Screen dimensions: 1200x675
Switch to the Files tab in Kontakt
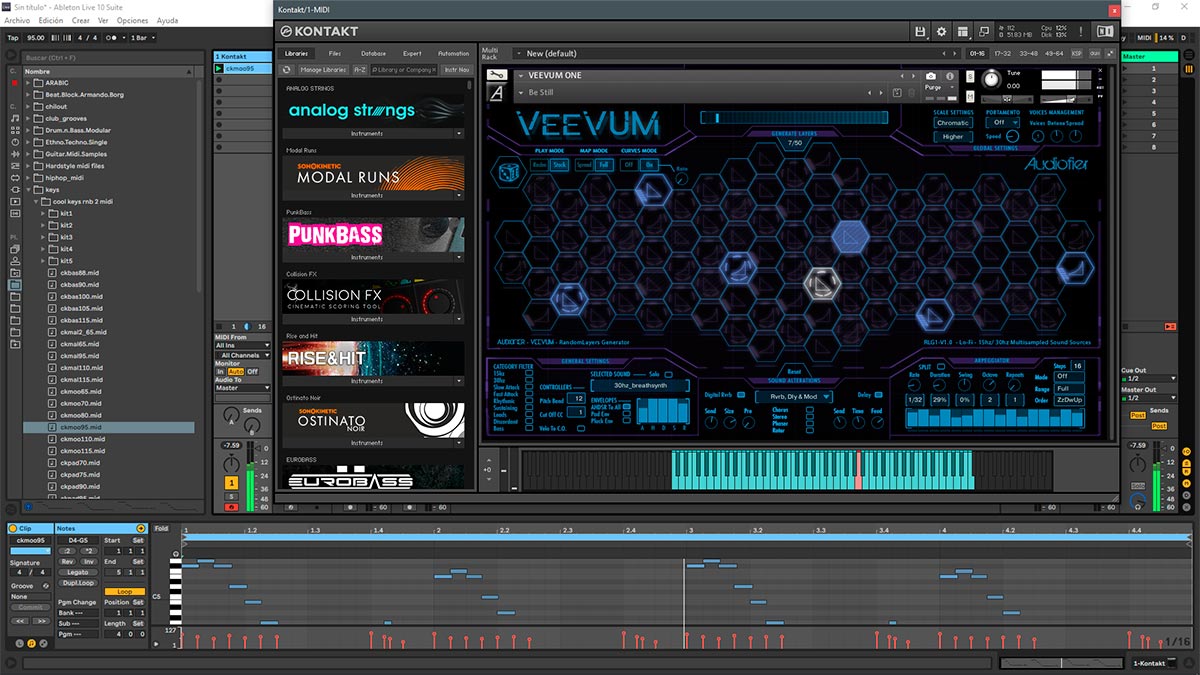point(335,53)
